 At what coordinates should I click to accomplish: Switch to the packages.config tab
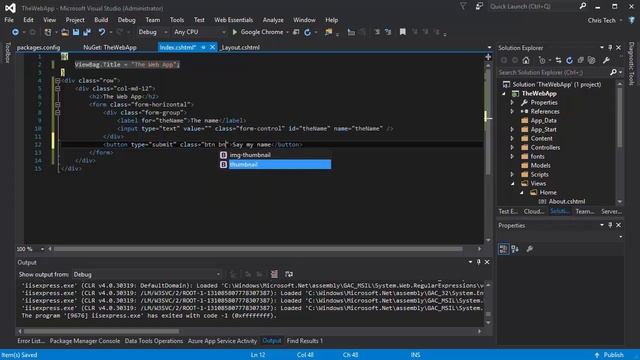point(38,47)
